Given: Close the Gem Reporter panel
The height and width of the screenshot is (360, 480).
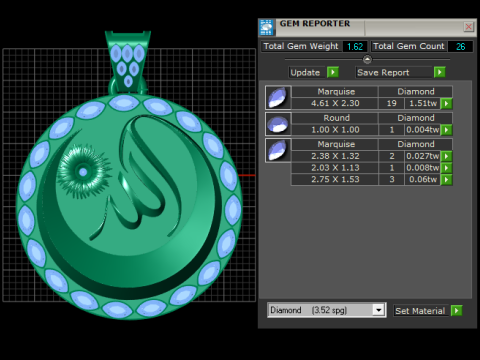Looking at the screenshot, I should [468, 27].
